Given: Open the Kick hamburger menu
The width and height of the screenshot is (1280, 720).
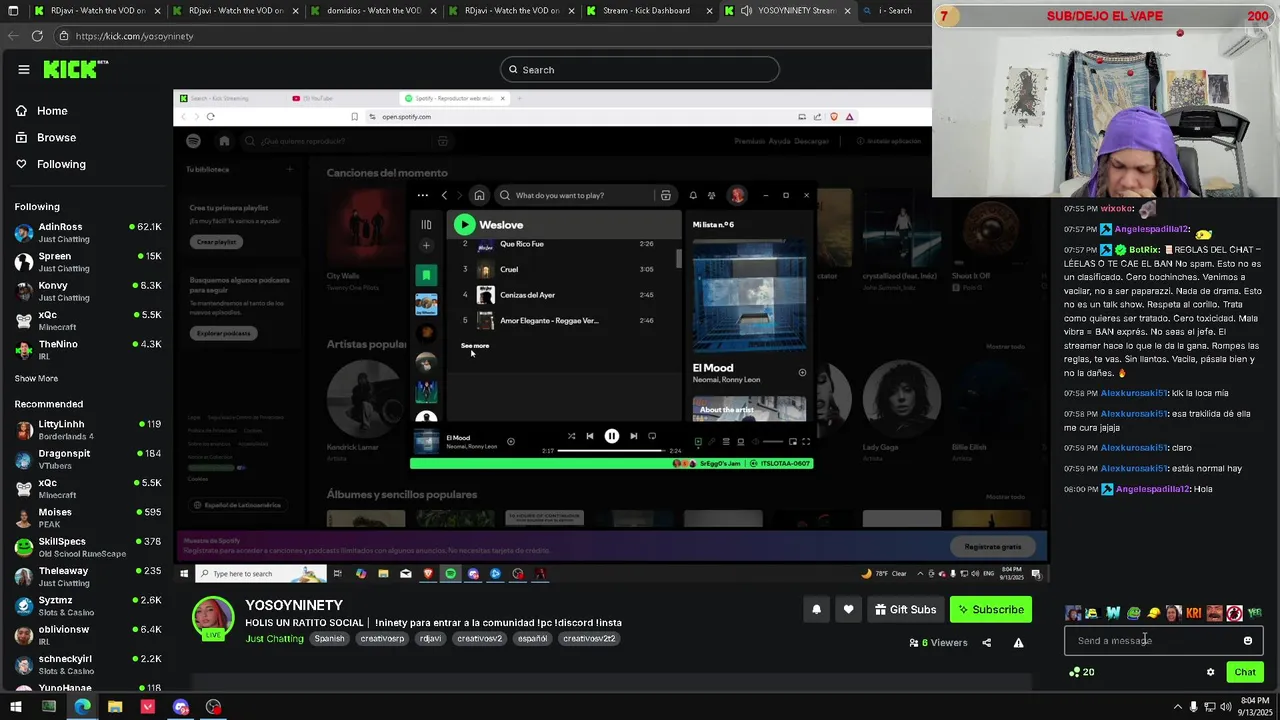Looking at the screenshot, I should click(x=23, y=69).
